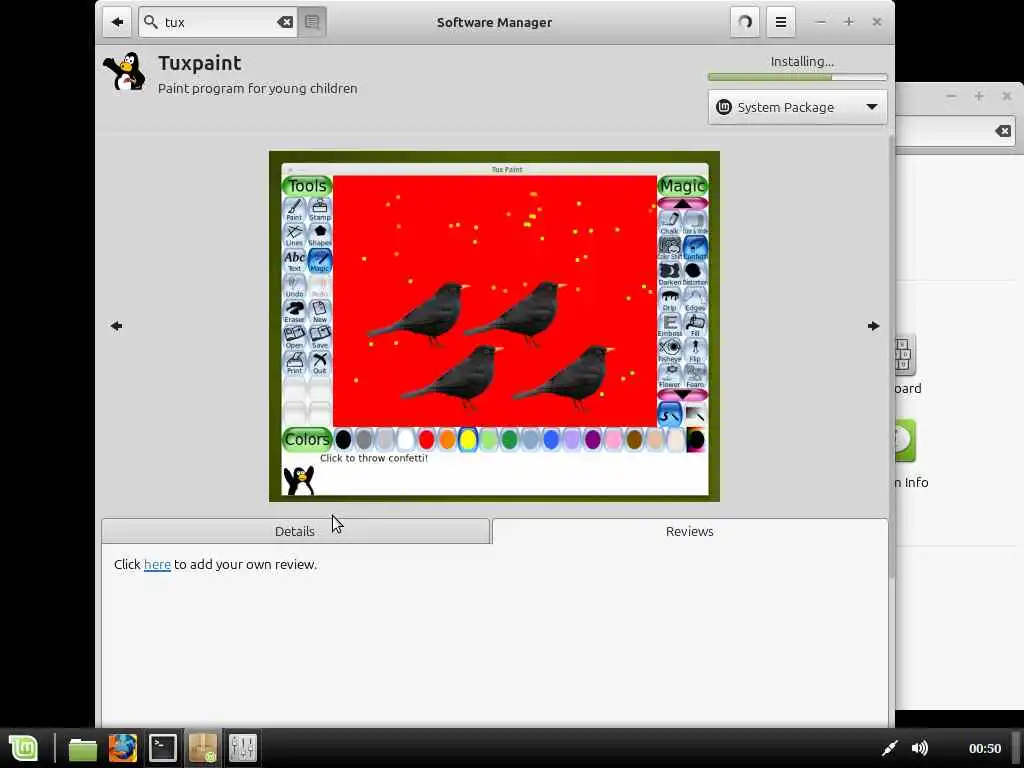Switch to the Details tab
This screenshot has height=768, width=1024.
pos(295,531)
